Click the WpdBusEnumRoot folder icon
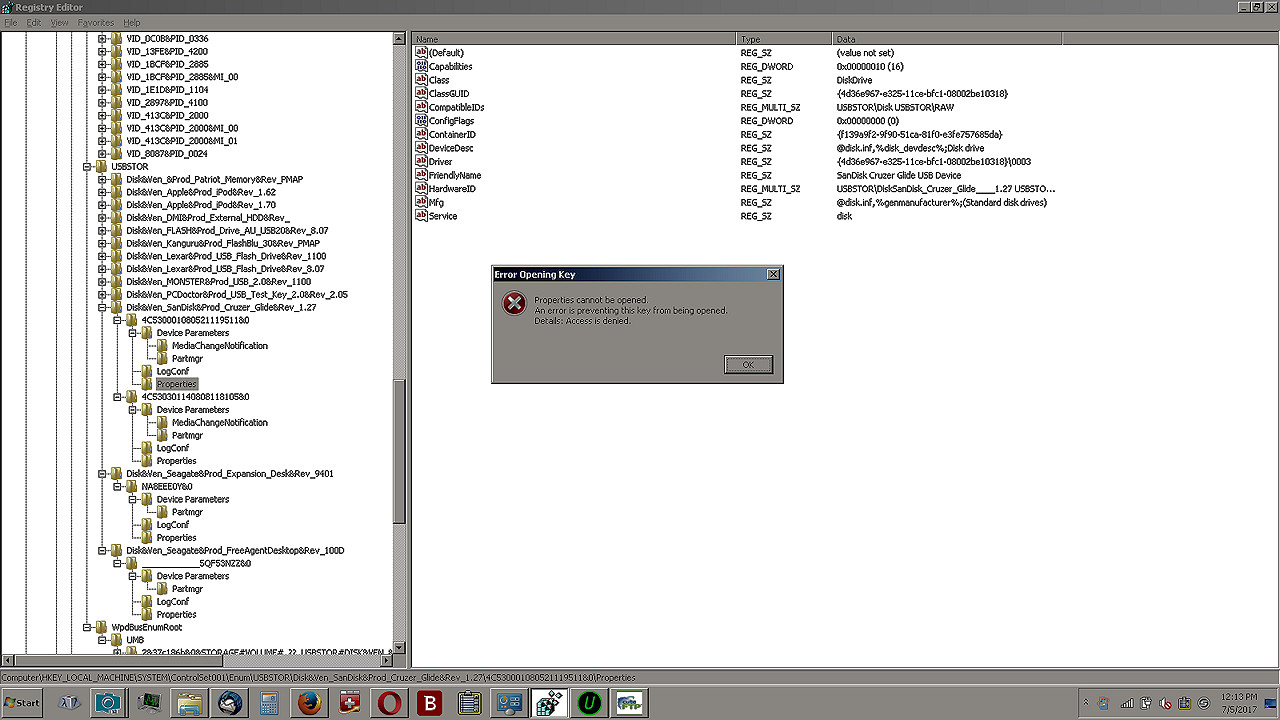 103,627
